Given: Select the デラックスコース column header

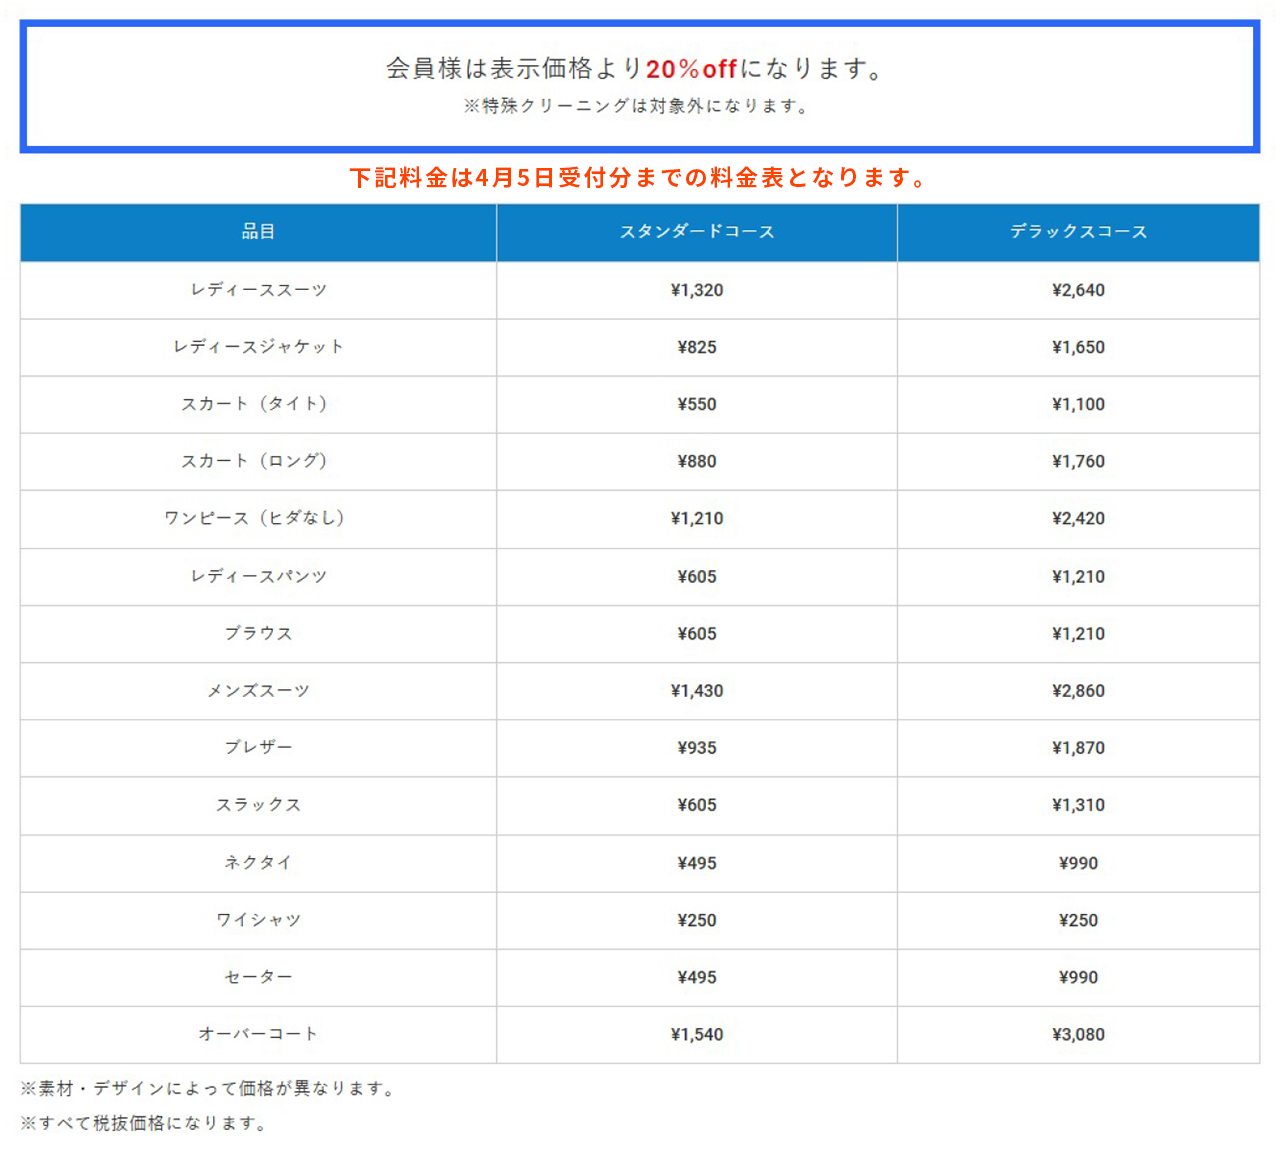Looking at the screenshot, I should click(1078, 232).
